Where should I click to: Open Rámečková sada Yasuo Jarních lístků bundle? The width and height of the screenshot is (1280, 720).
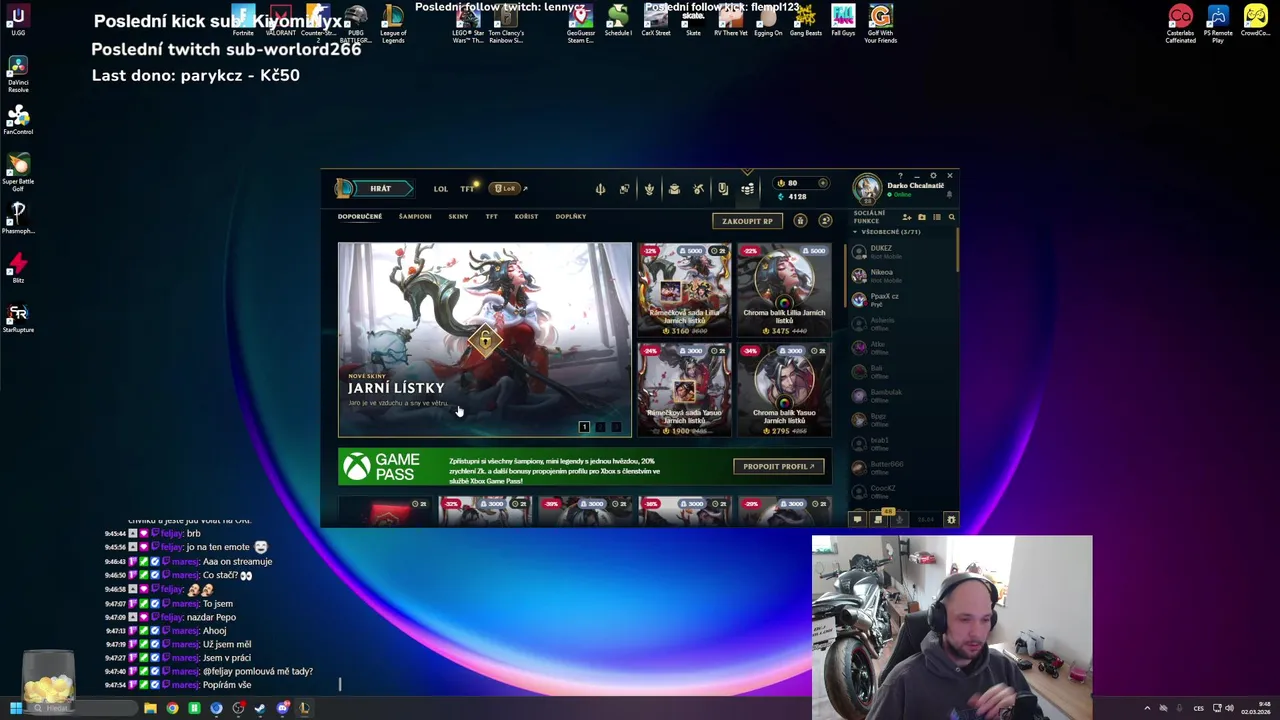pyautogui.click(x=685, y=390)
